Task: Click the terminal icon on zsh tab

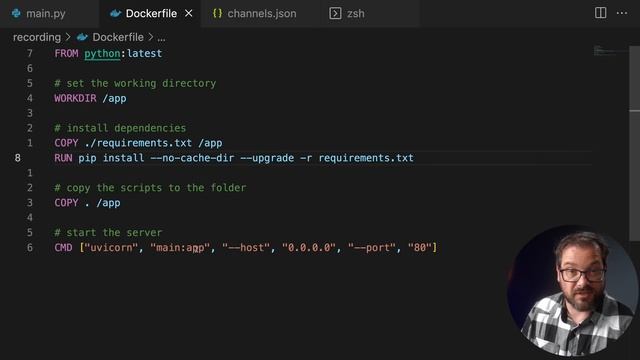Action: (335, 13)
